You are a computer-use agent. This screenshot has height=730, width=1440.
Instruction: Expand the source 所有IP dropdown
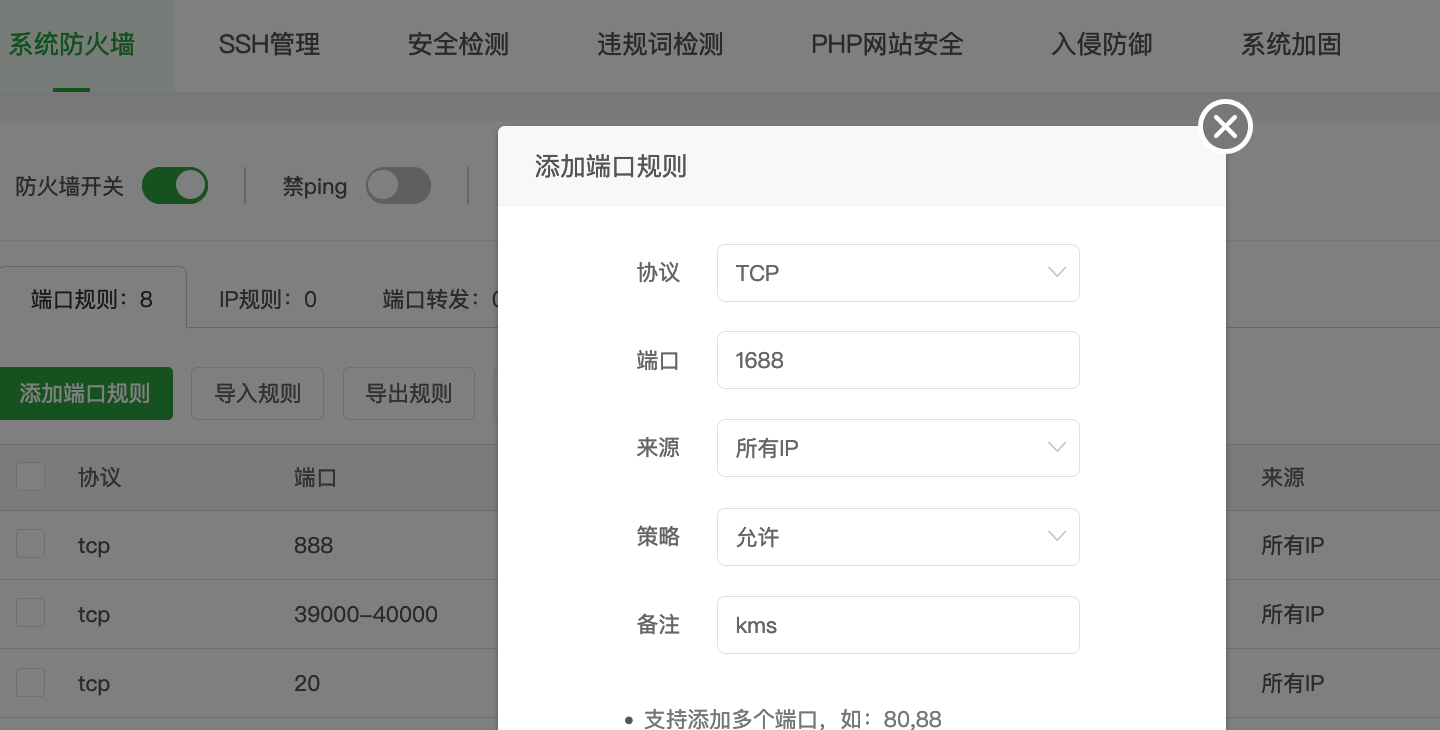click(897, 448)
